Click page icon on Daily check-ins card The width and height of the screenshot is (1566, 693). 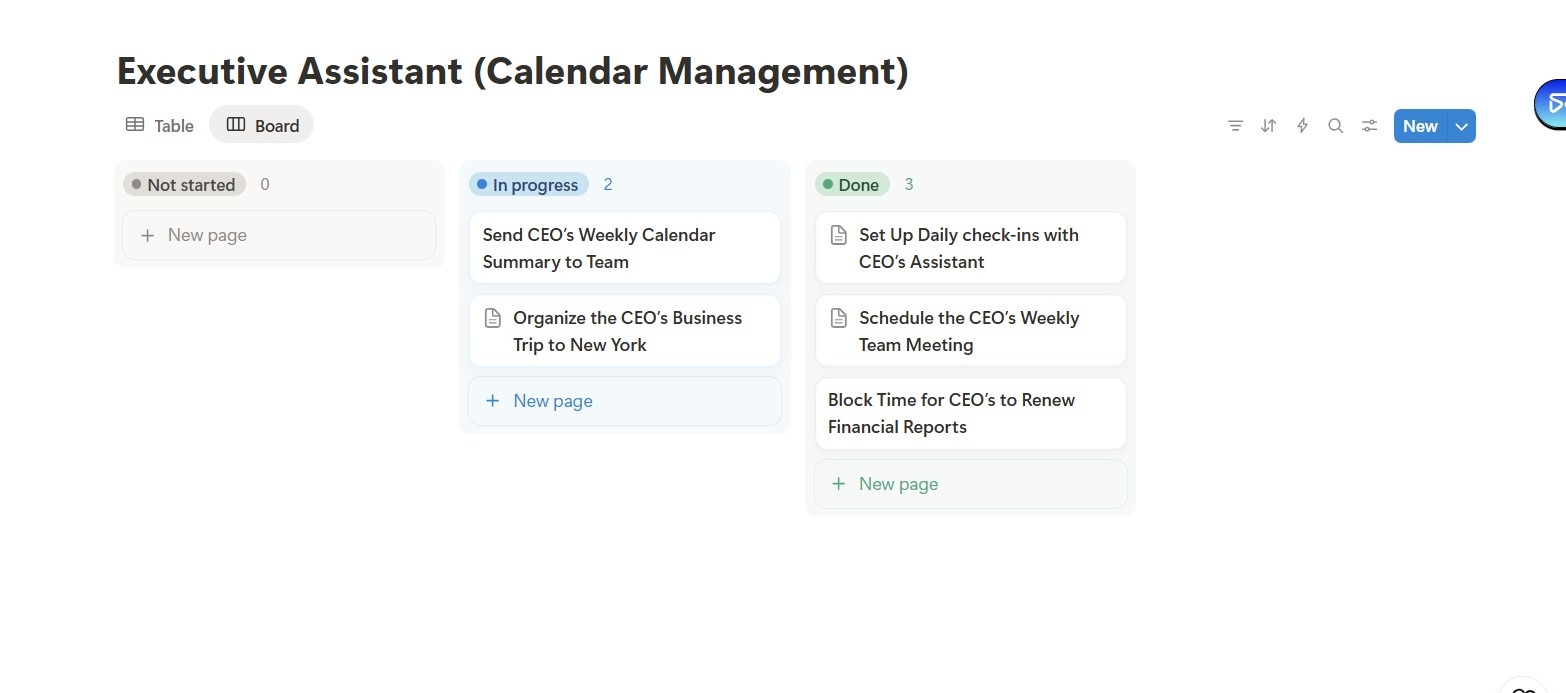coord(838,235)
